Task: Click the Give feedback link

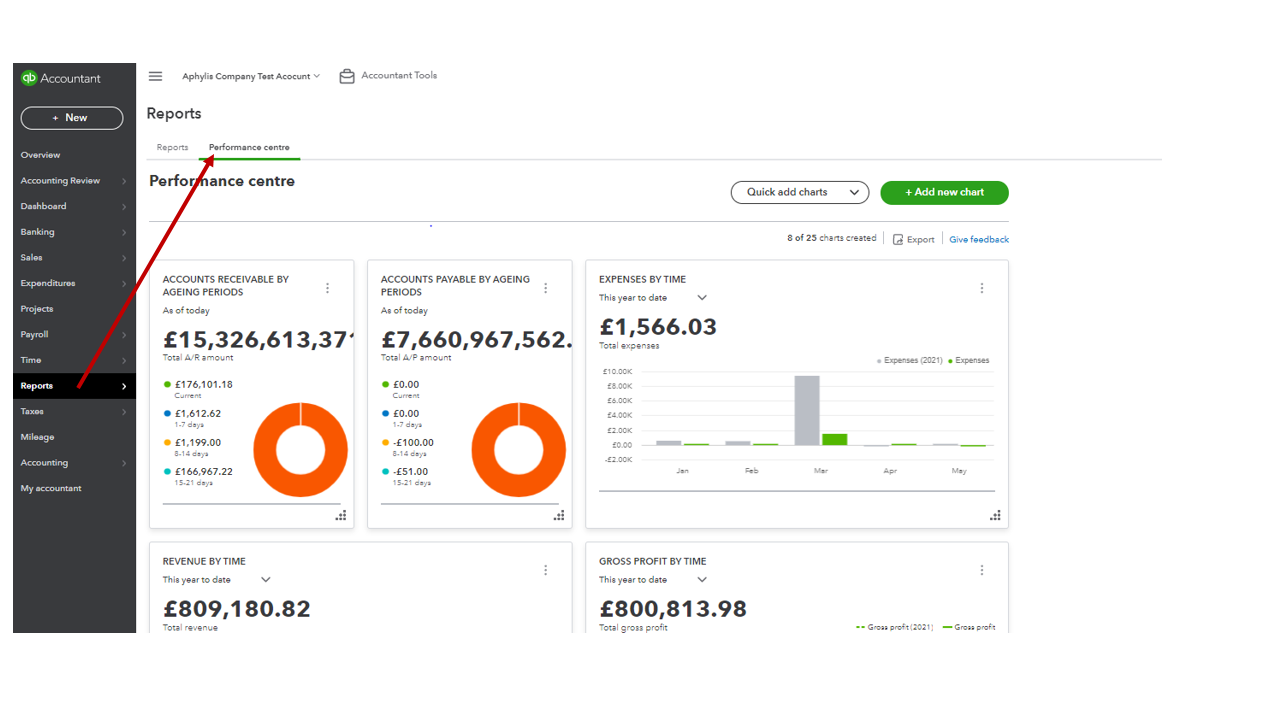Action: point(979,240)
